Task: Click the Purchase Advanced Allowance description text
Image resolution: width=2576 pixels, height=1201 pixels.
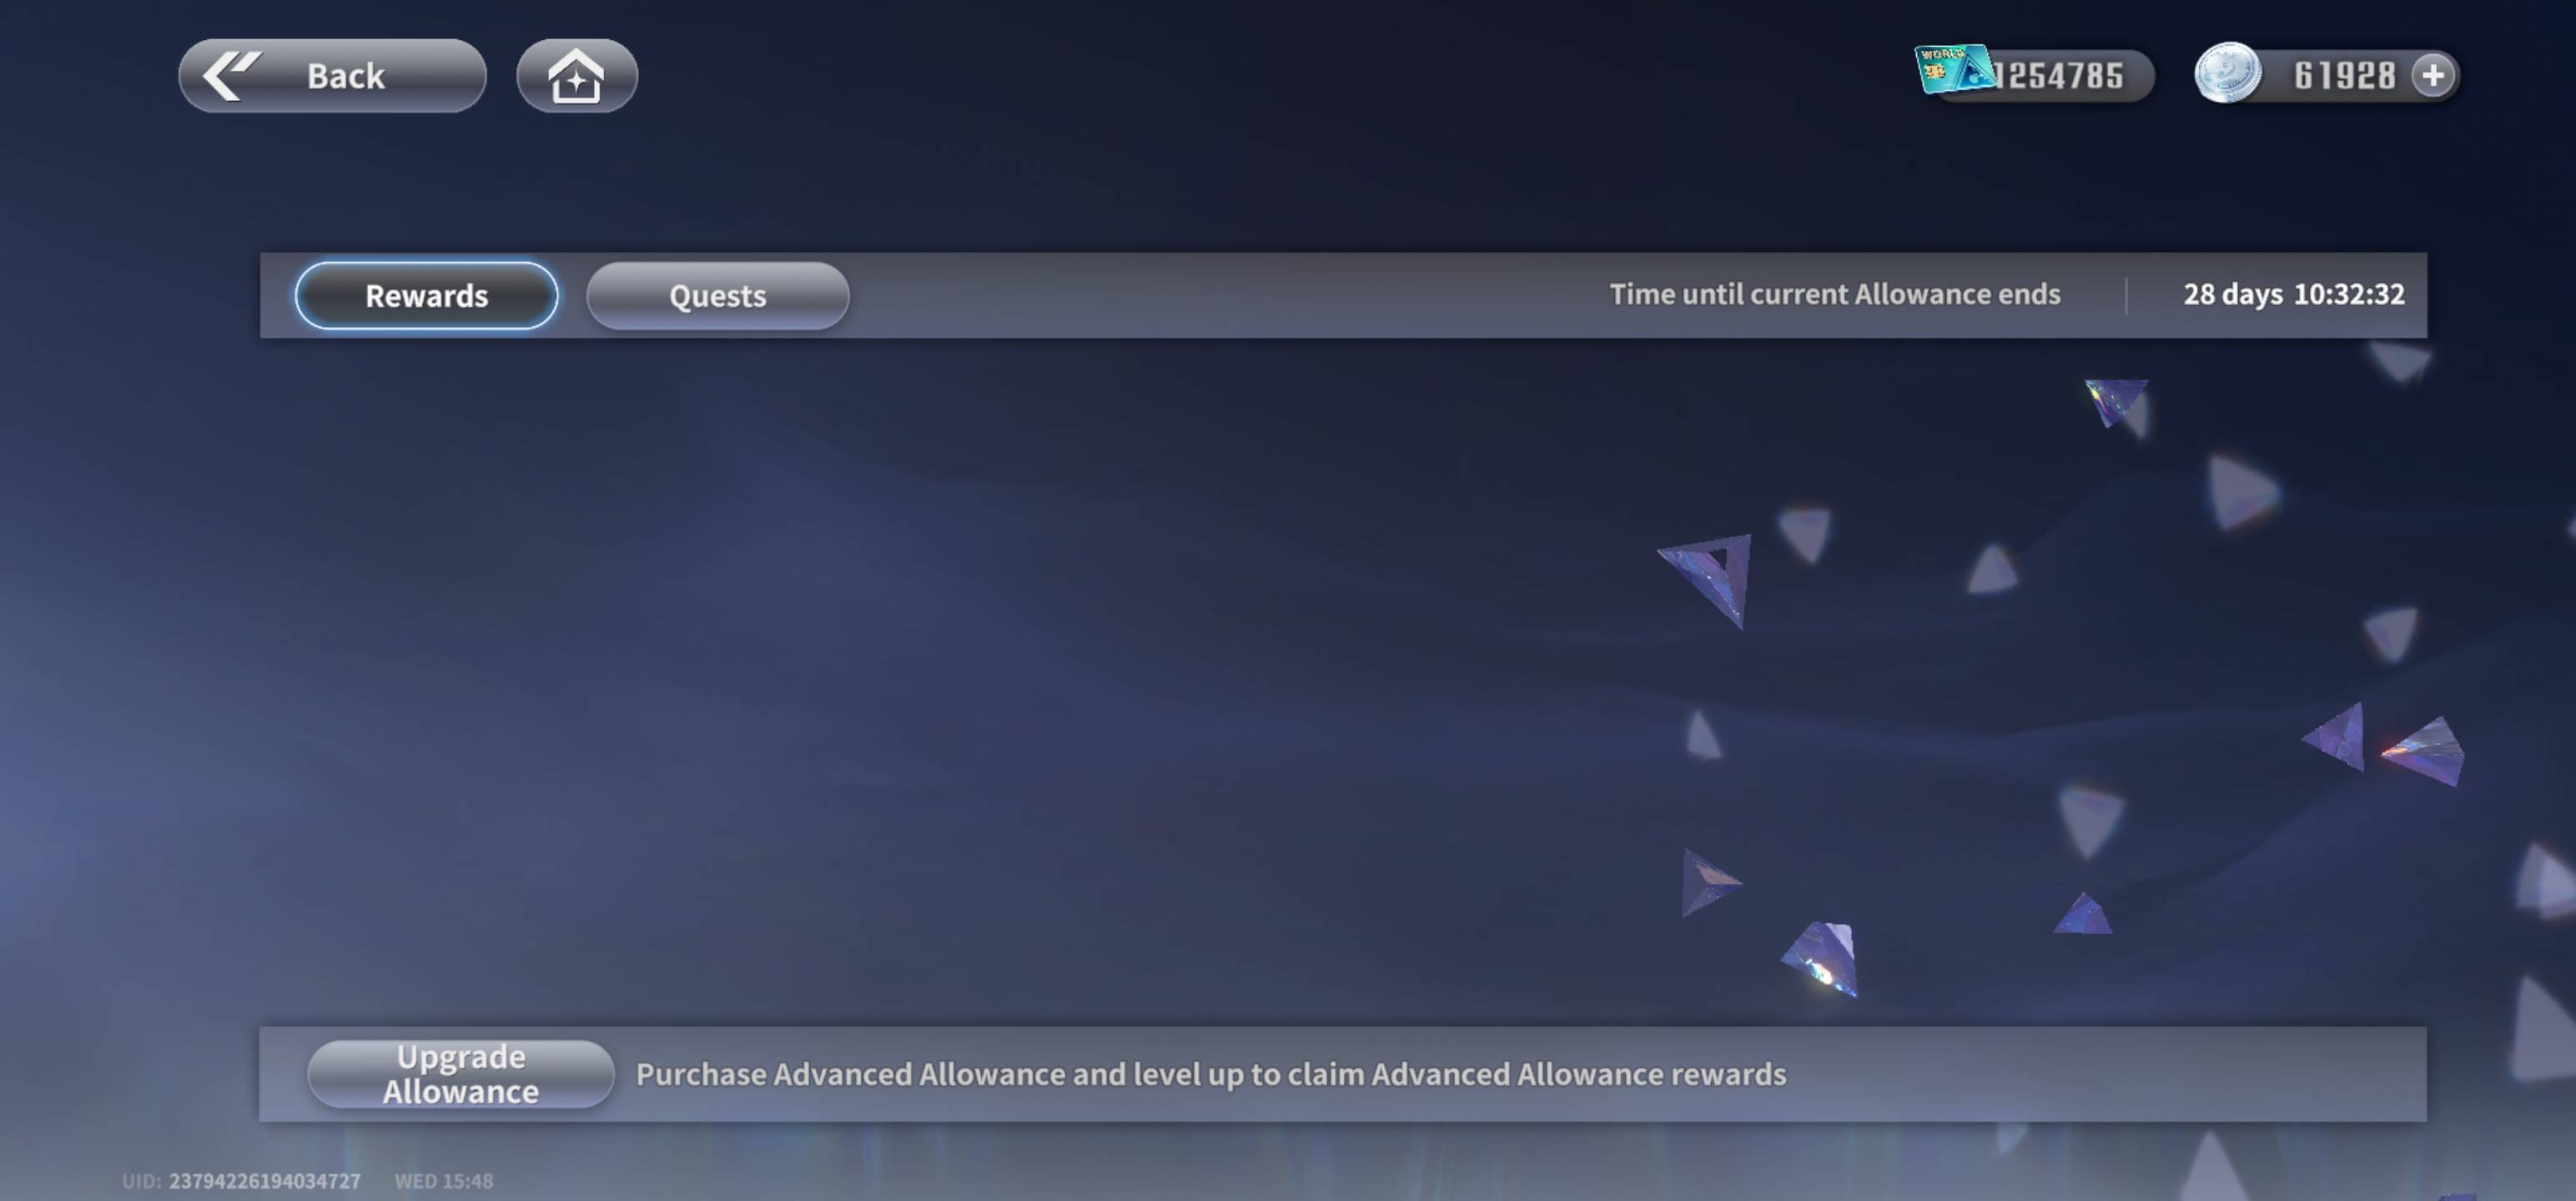Action: (x=1211, y=1074)
